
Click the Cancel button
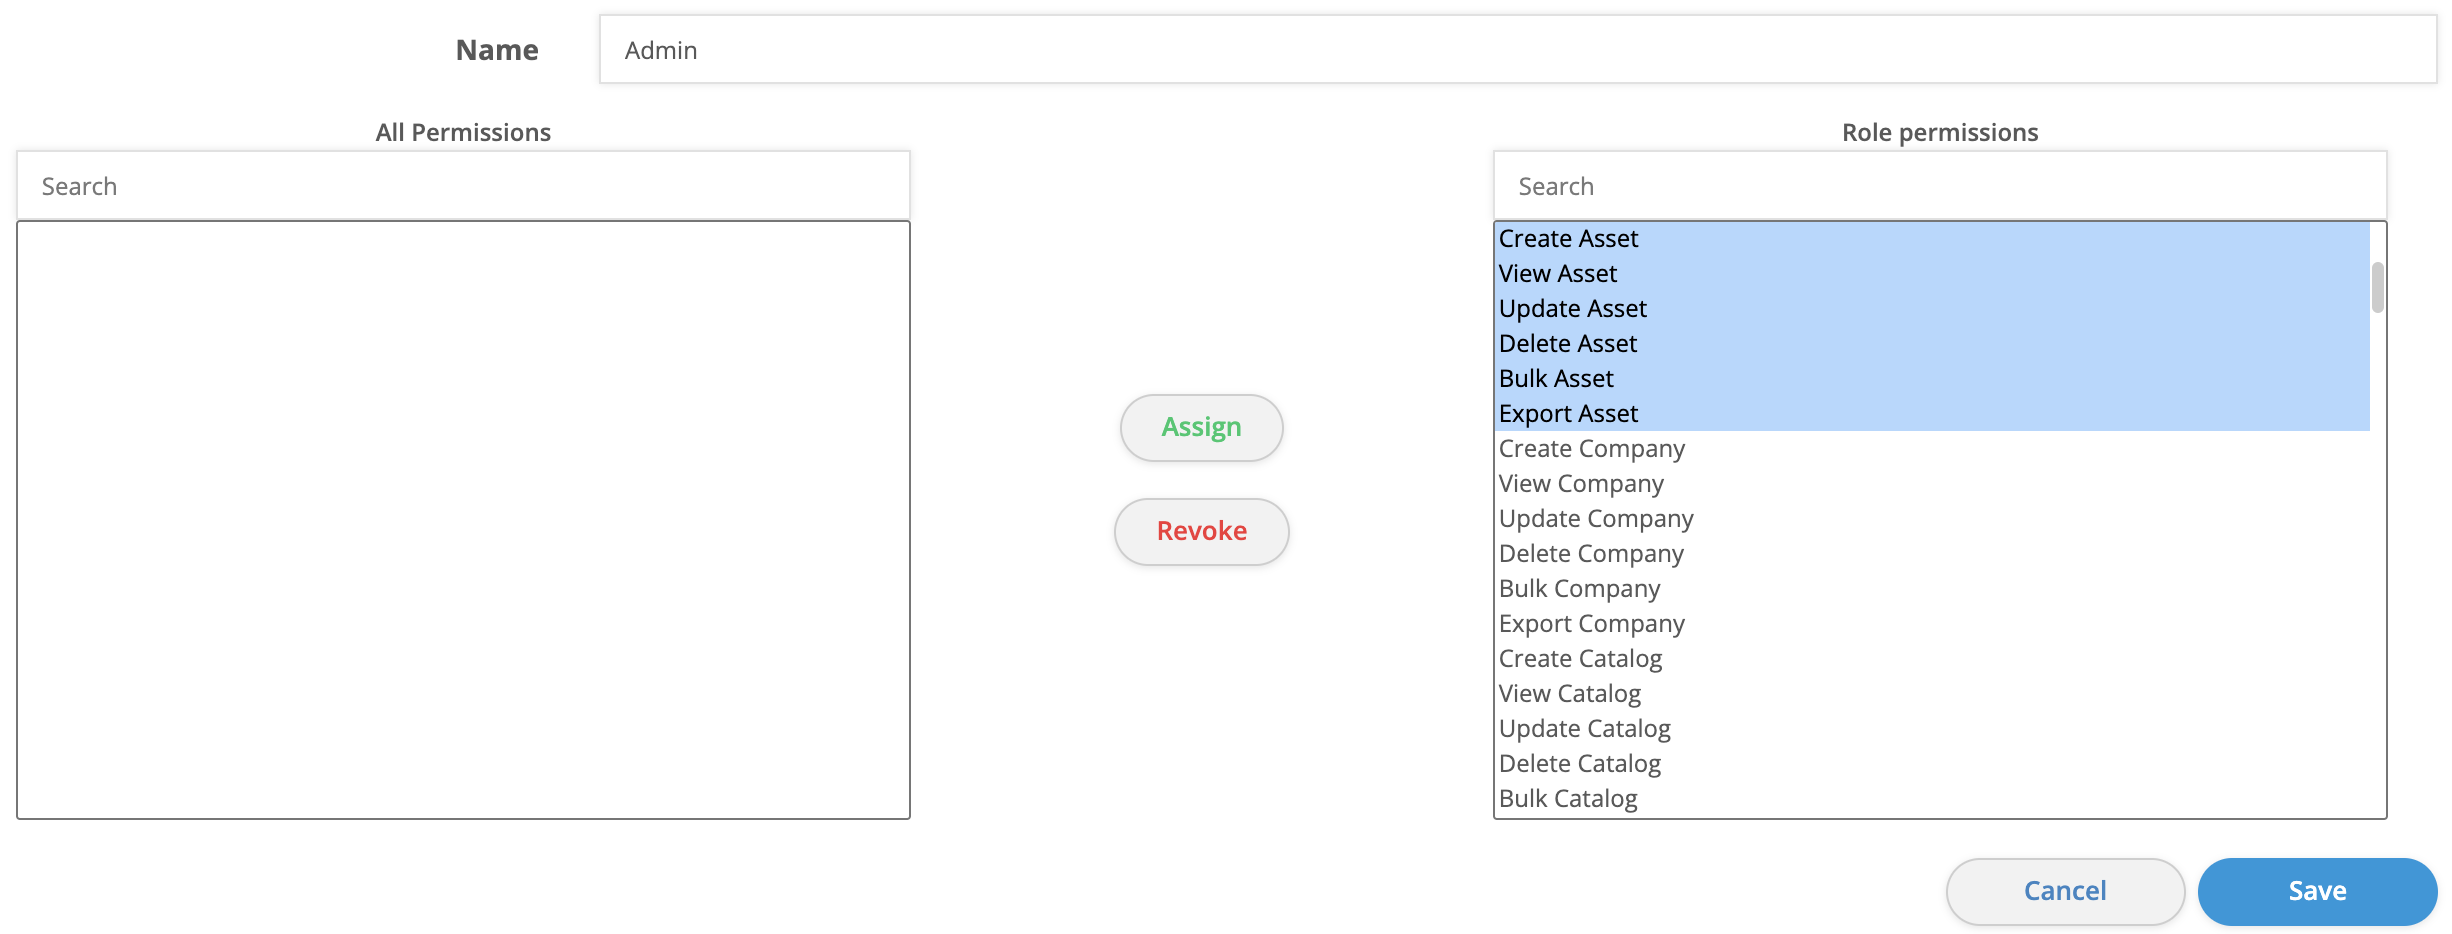[x=2065, y=890]
